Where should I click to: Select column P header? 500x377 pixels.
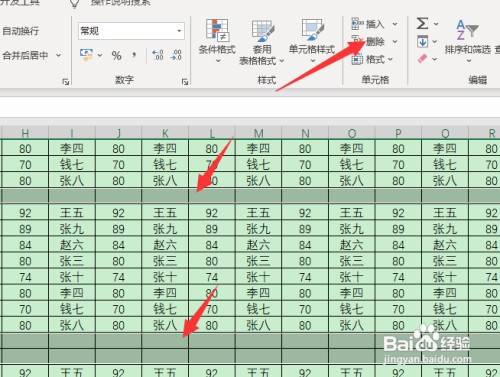click(x=399, y=133)
